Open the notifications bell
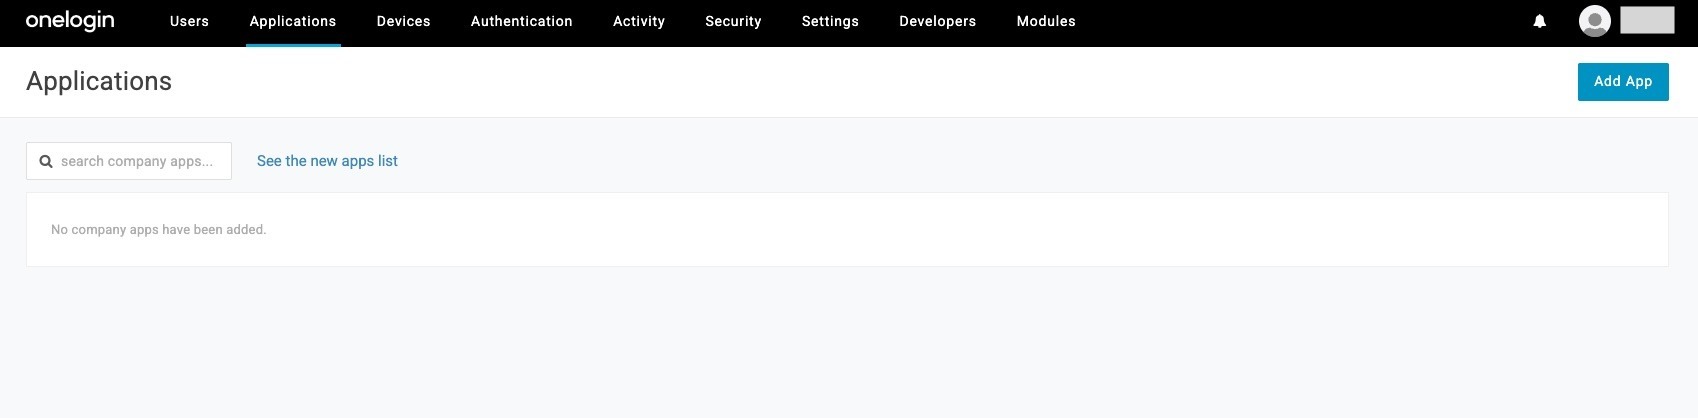Image resolution: width=1698 pixels, height=418 pixels. click(1540, 21)
